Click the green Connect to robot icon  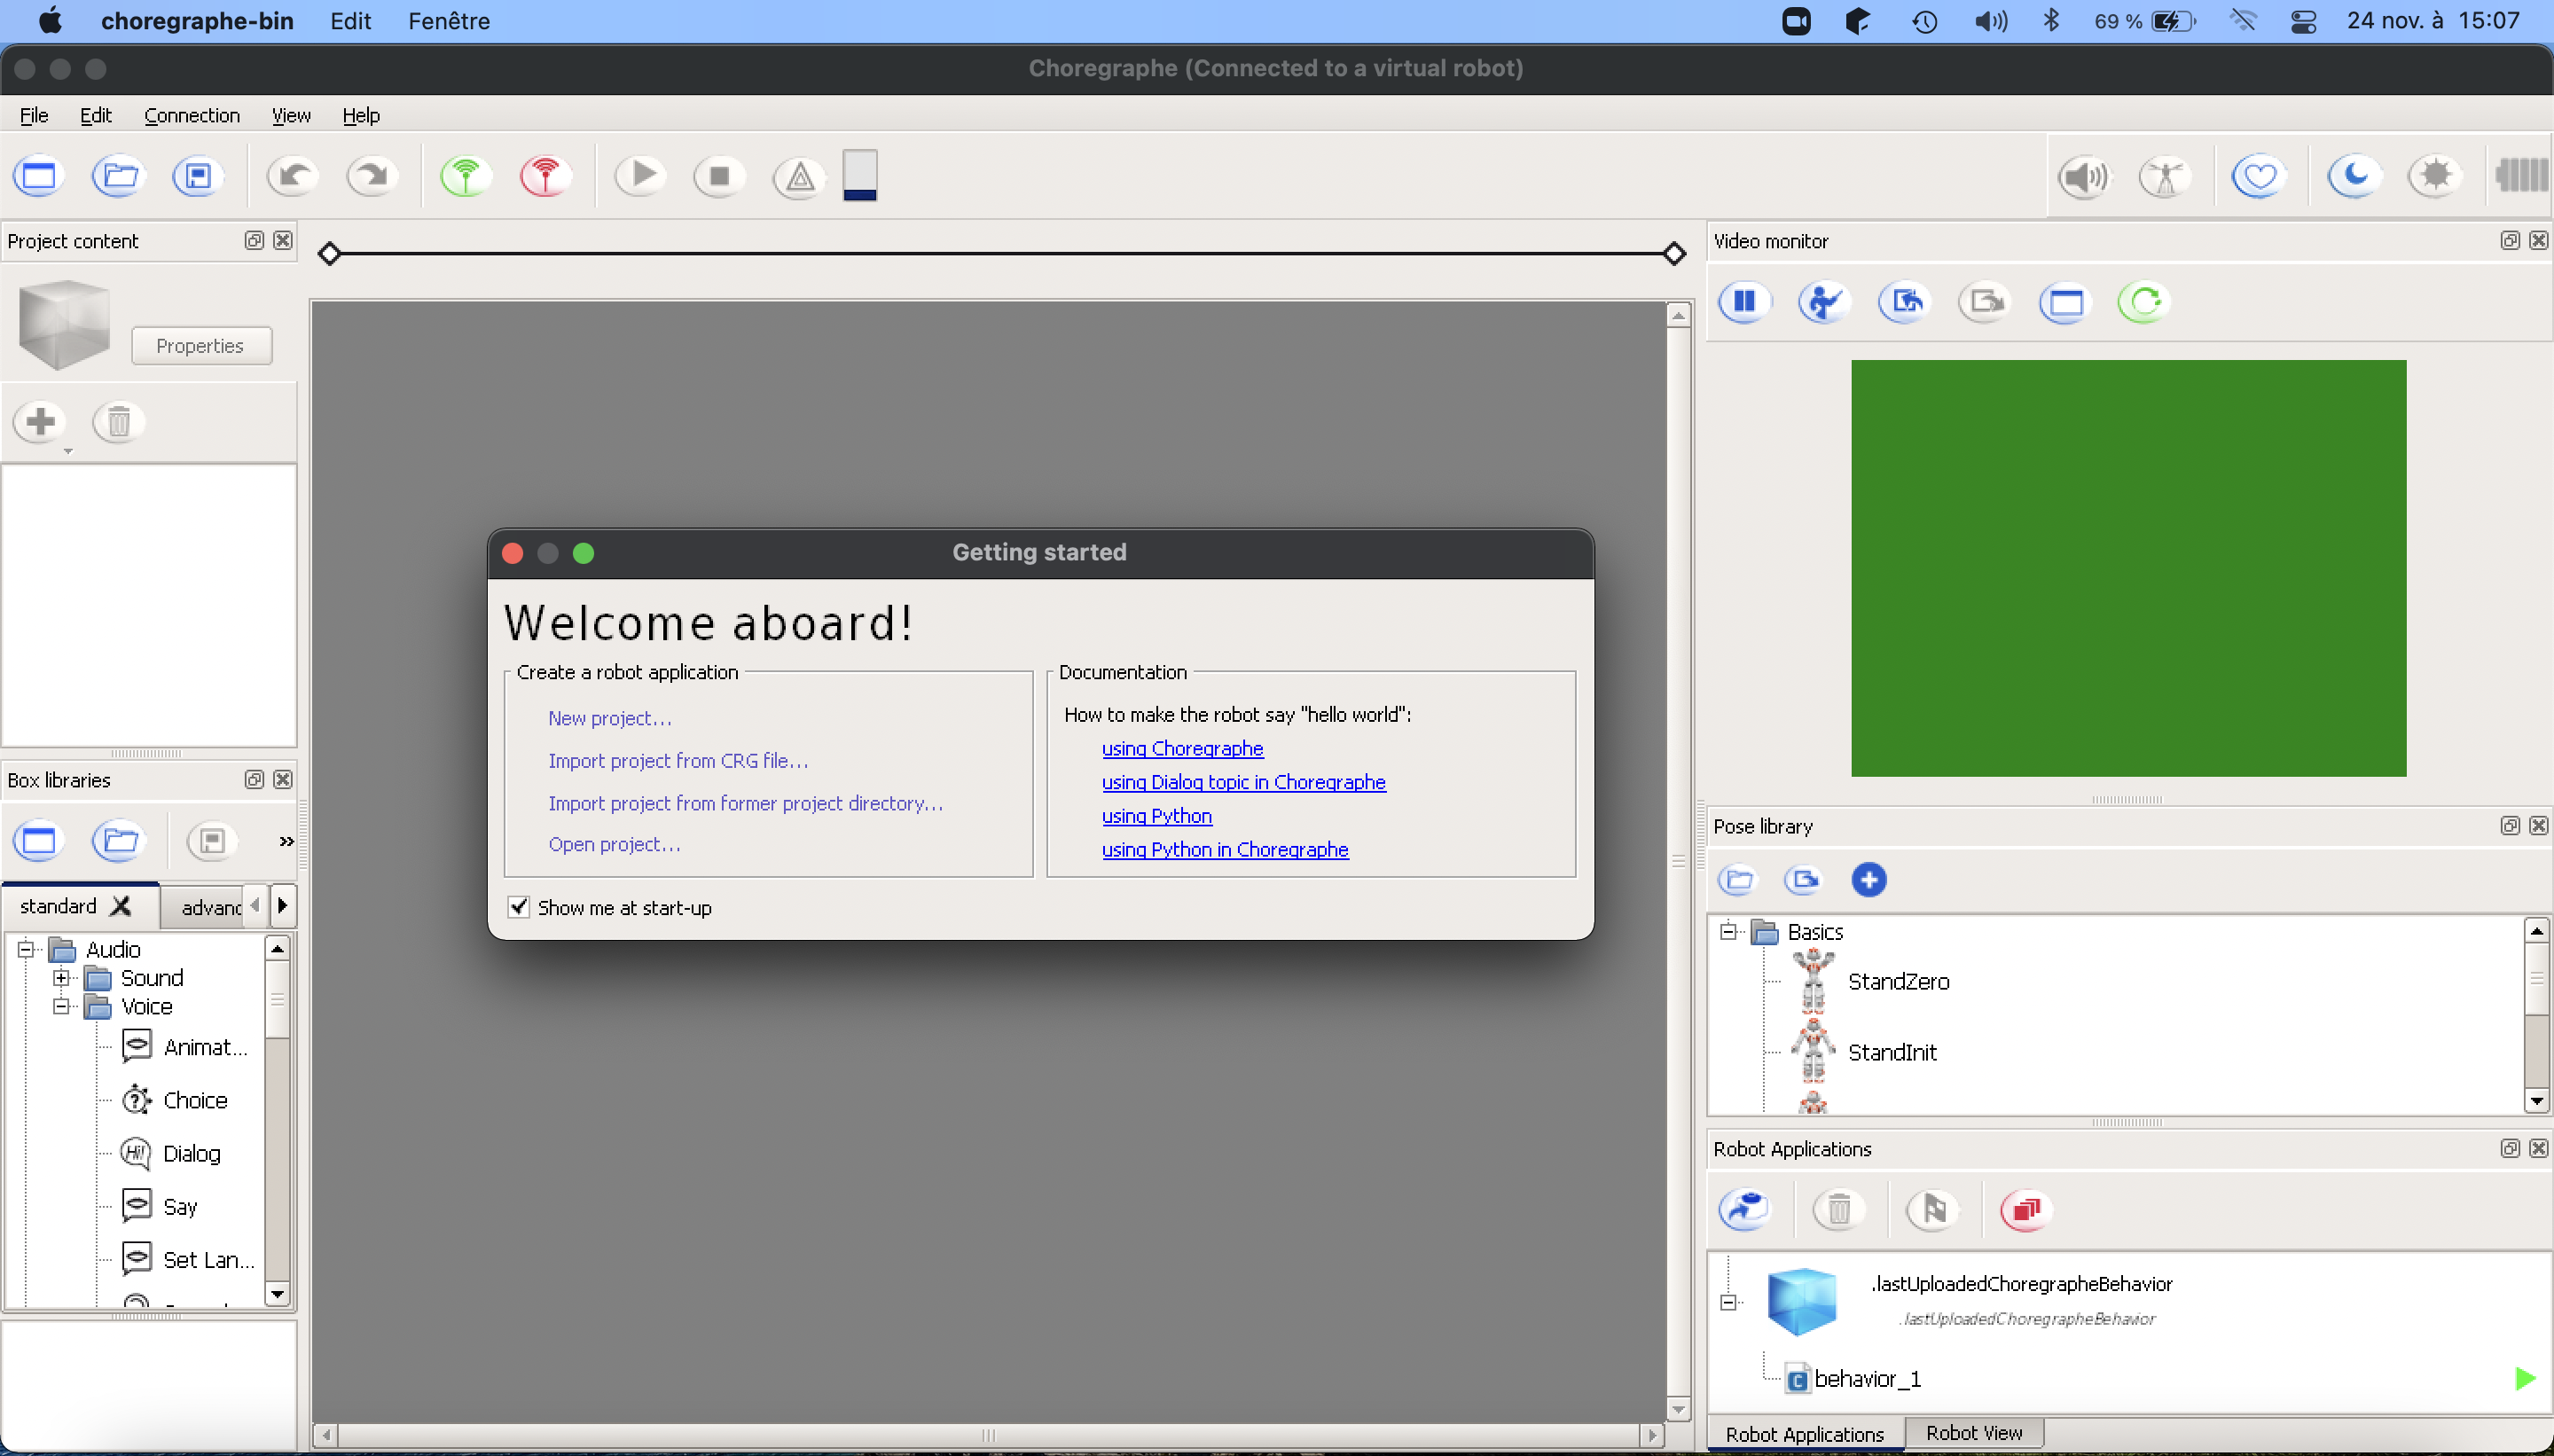(x=466, y=177)
